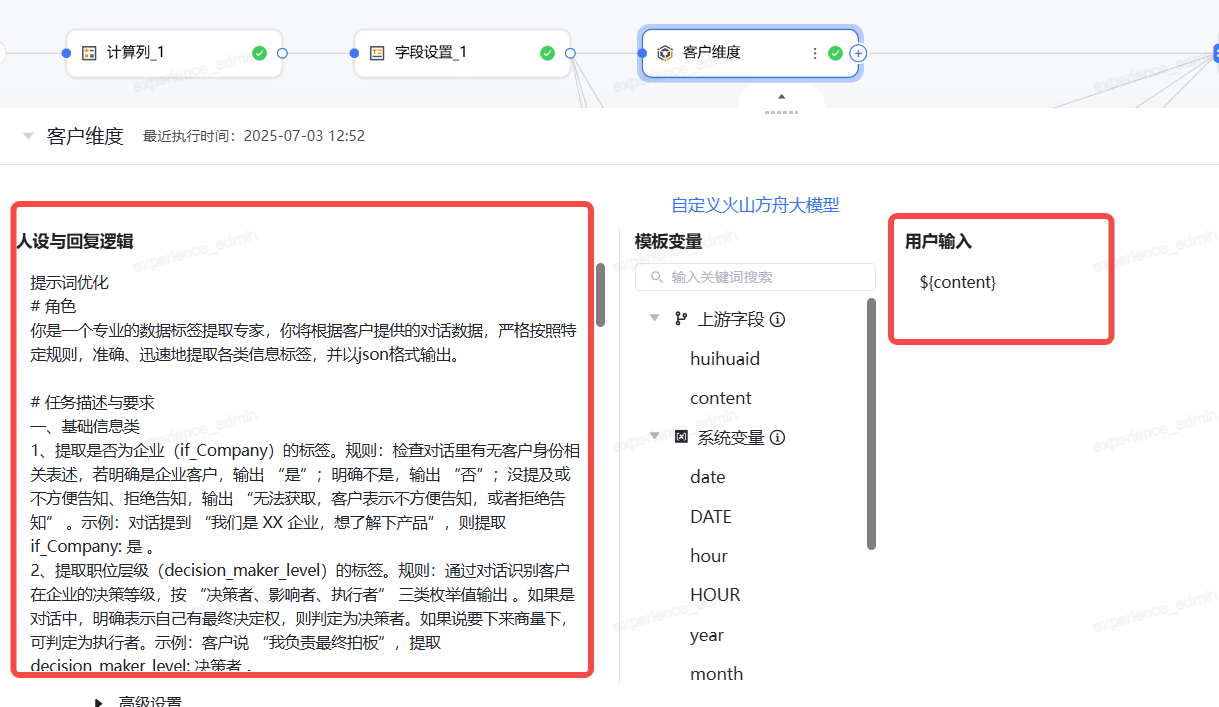This screenshot has width=1219, height=707.
Task: Select the year variable
Action: tap(707, 635)
